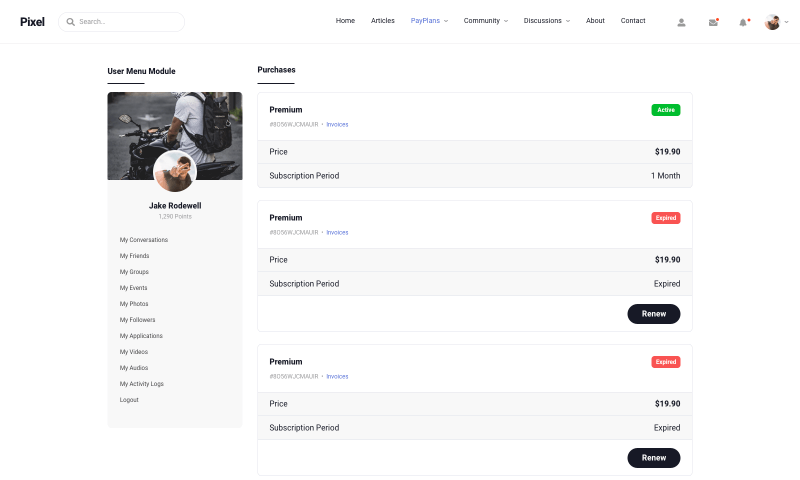Open My Events
The height and width of the screenshot is (480, 800).
coord(133,288)
